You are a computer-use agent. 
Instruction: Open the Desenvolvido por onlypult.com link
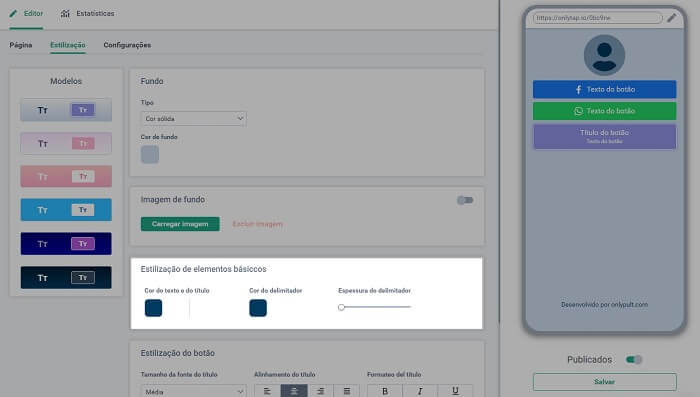coord(604,305)
